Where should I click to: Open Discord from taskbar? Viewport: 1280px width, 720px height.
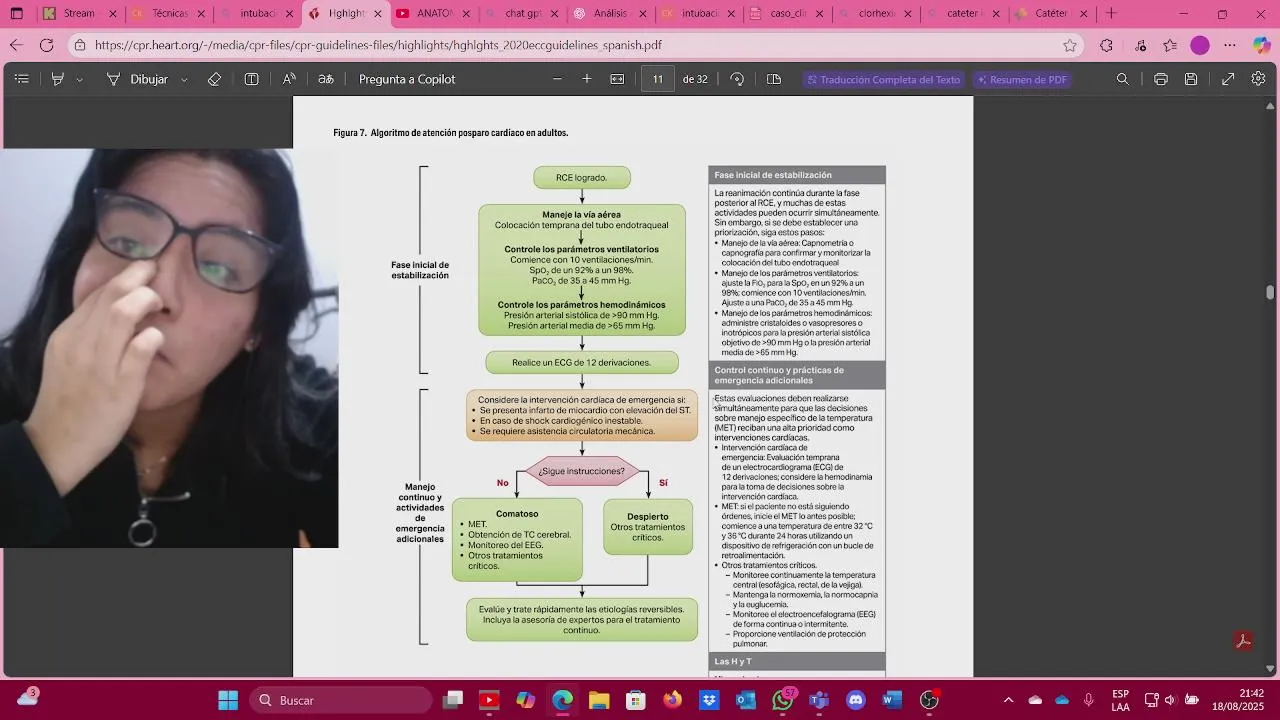[x=856, y=700]
